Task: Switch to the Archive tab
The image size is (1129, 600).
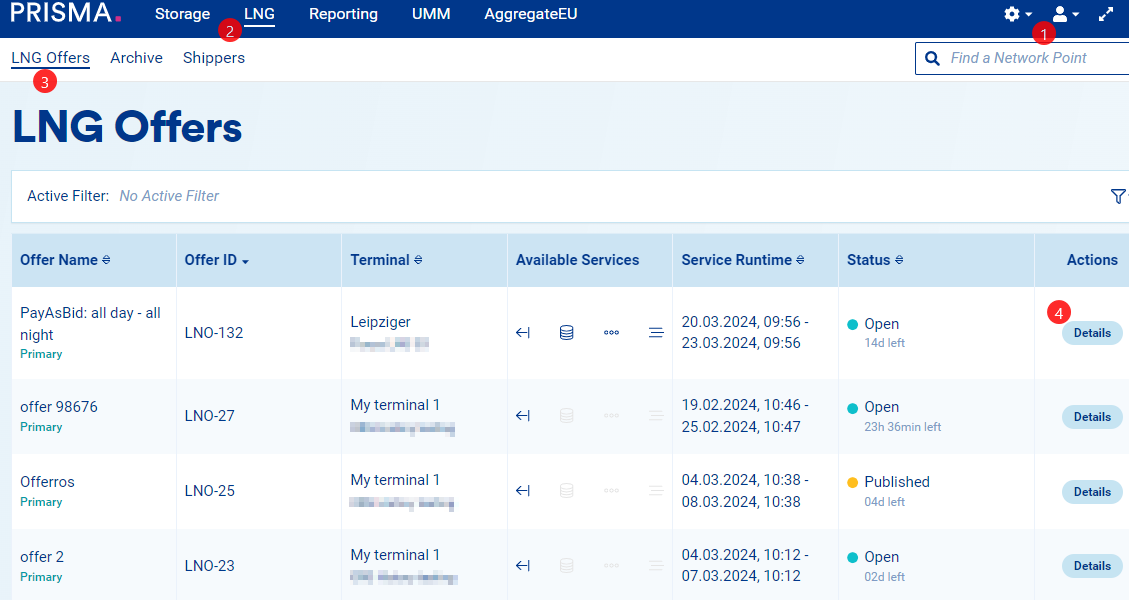Action: tap(136, 58)
